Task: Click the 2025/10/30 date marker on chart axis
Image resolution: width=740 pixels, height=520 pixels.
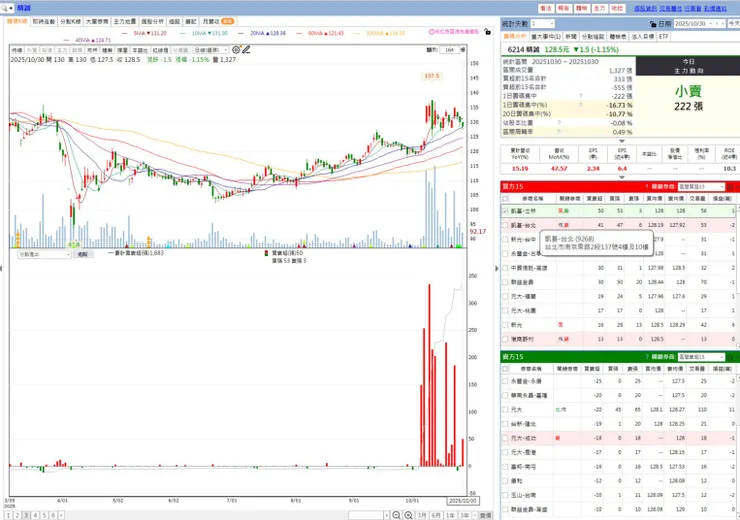Action: [462, 501]
